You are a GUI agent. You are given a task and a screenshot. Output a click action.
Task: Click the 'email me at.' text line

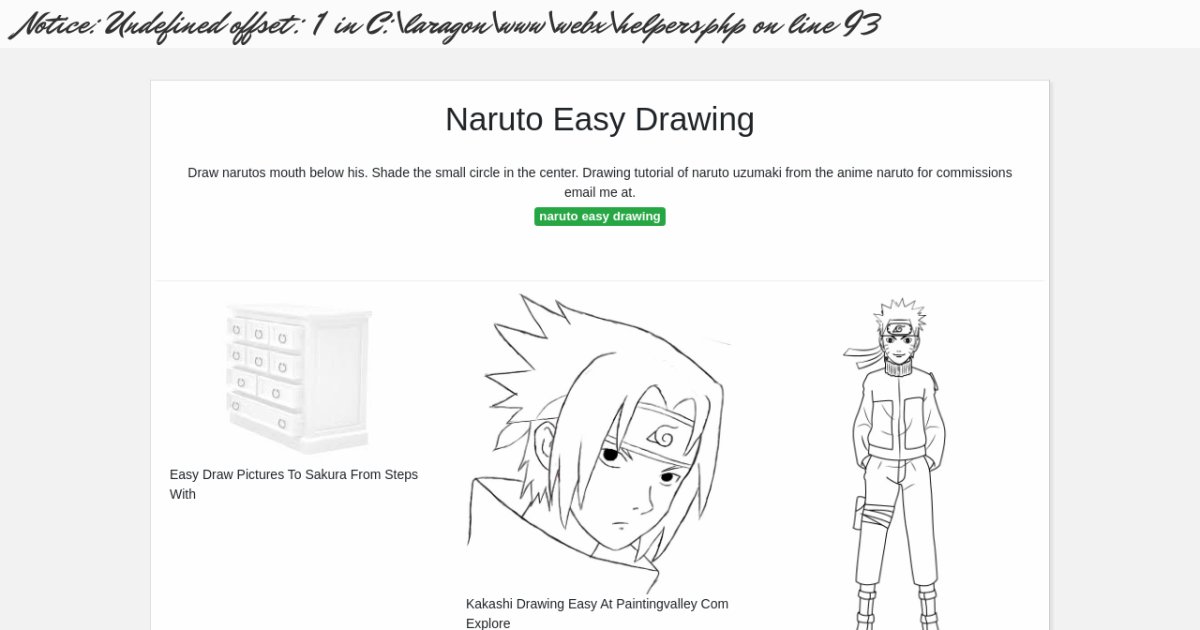coord(600,192)
